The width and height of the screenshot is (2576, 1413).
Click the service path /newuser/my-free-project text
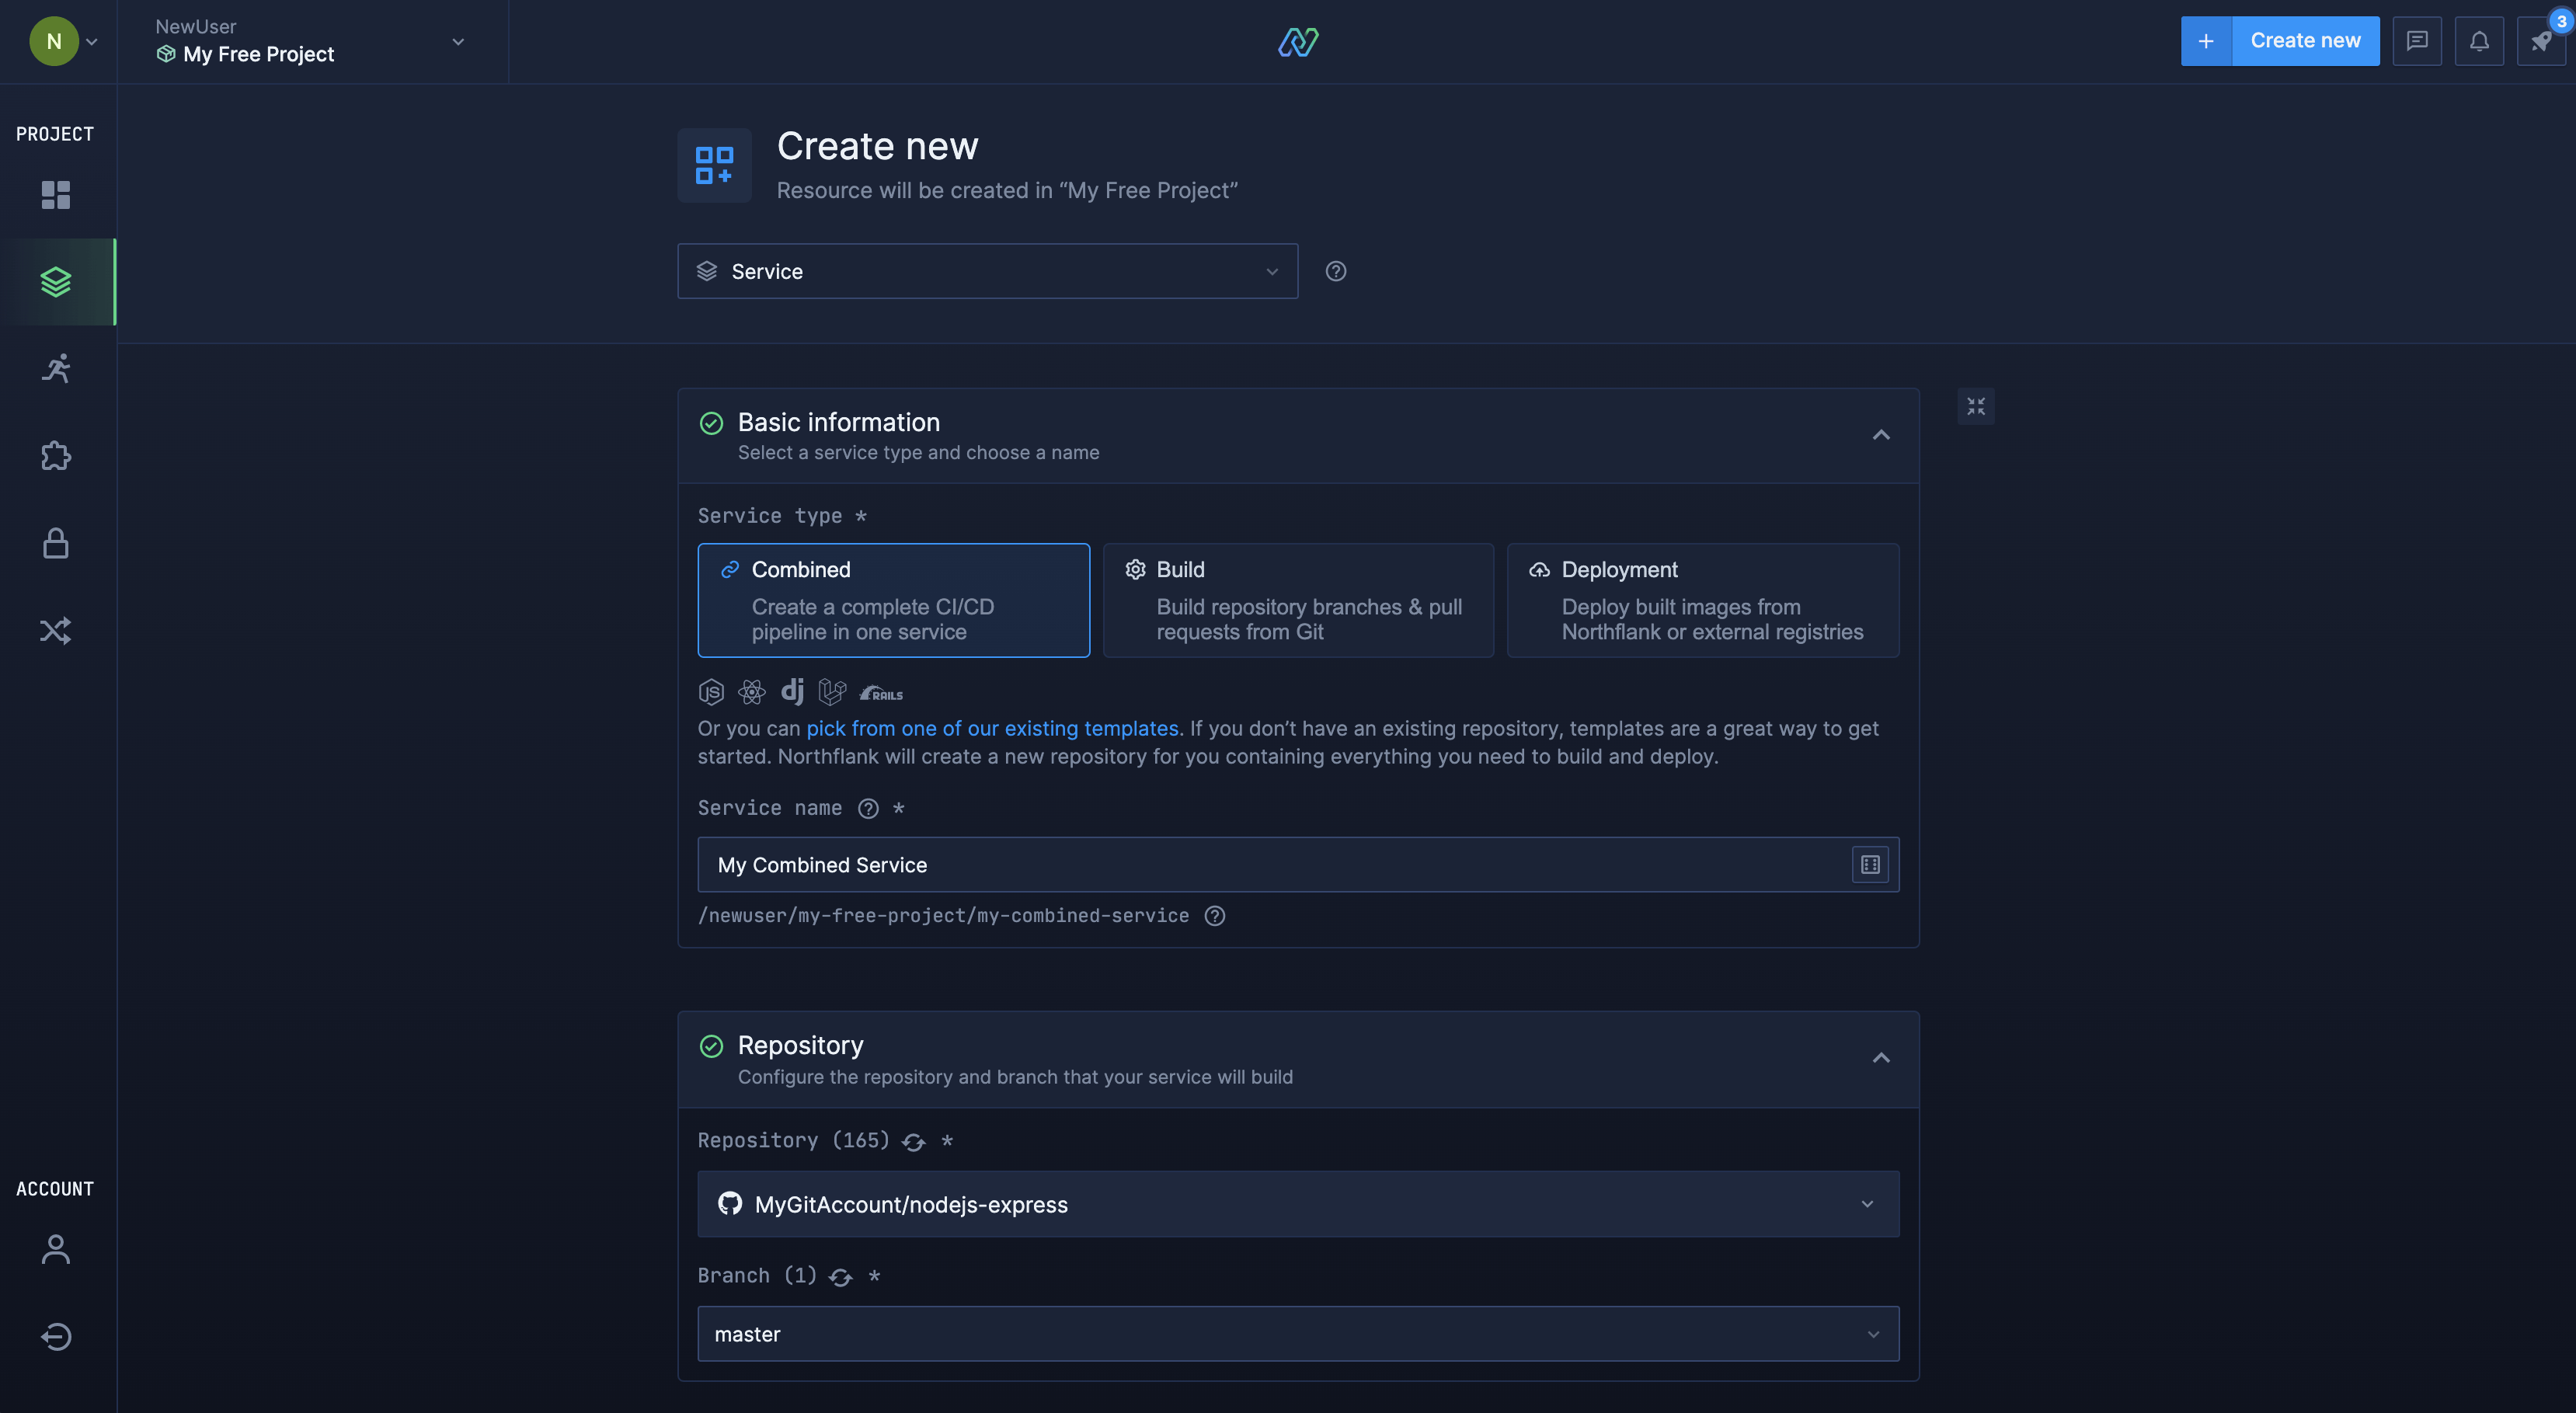coord(943,915)
